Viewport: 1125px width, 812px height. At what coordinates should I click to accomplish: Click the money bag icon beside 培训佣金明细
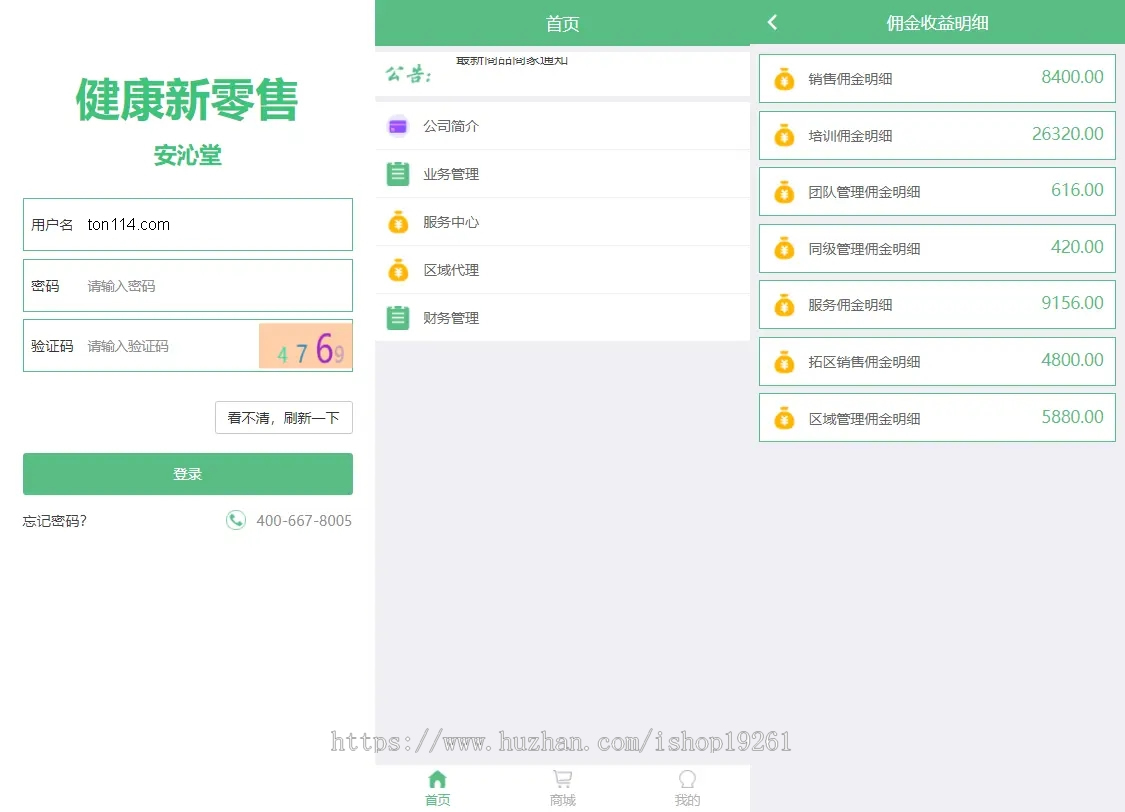(784, 136)
